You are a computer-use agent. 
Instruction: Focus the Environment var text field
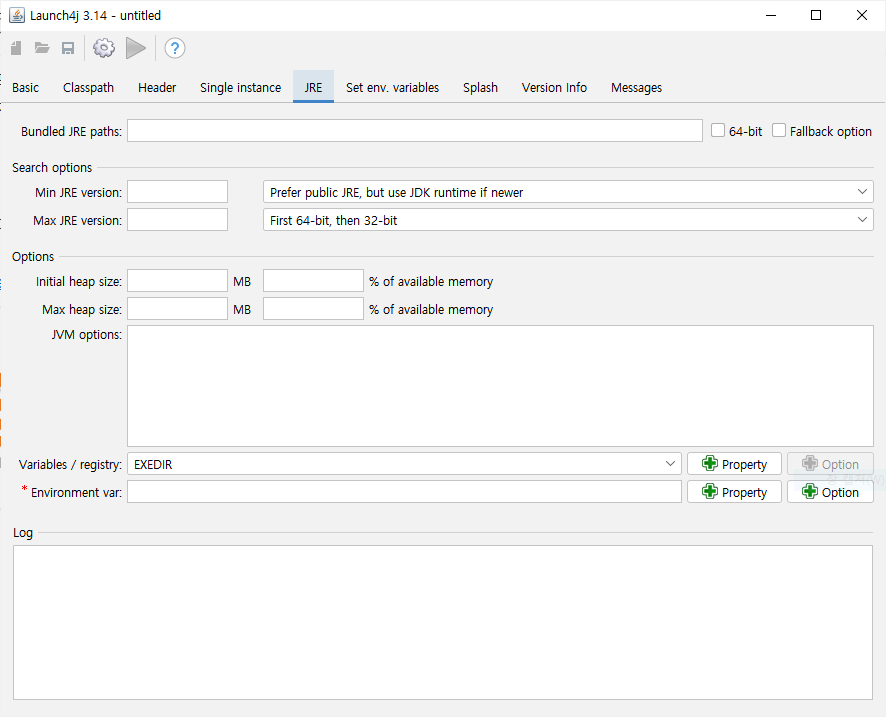[404, 492]
